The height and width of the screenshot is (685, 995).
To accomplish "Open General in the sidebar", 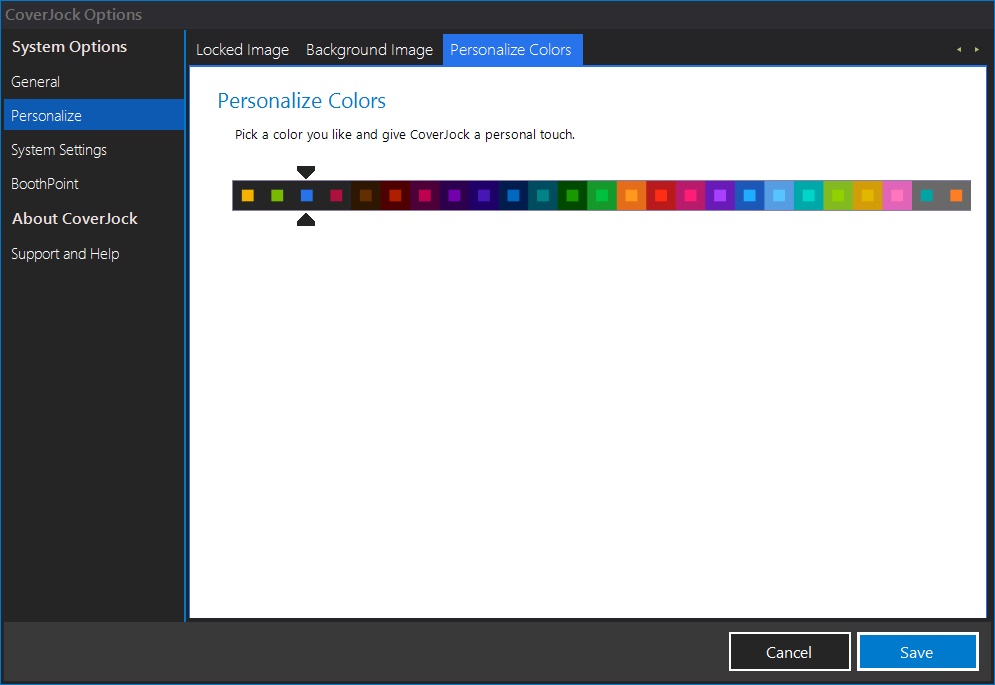I will pos(94,82).
